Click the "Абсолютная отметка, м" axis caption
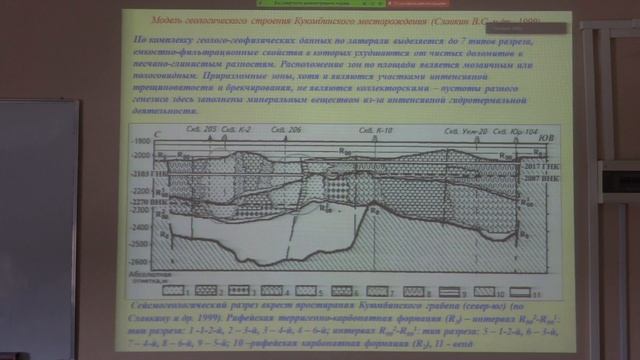Screen dimensions: 640x360 [149, 278]
